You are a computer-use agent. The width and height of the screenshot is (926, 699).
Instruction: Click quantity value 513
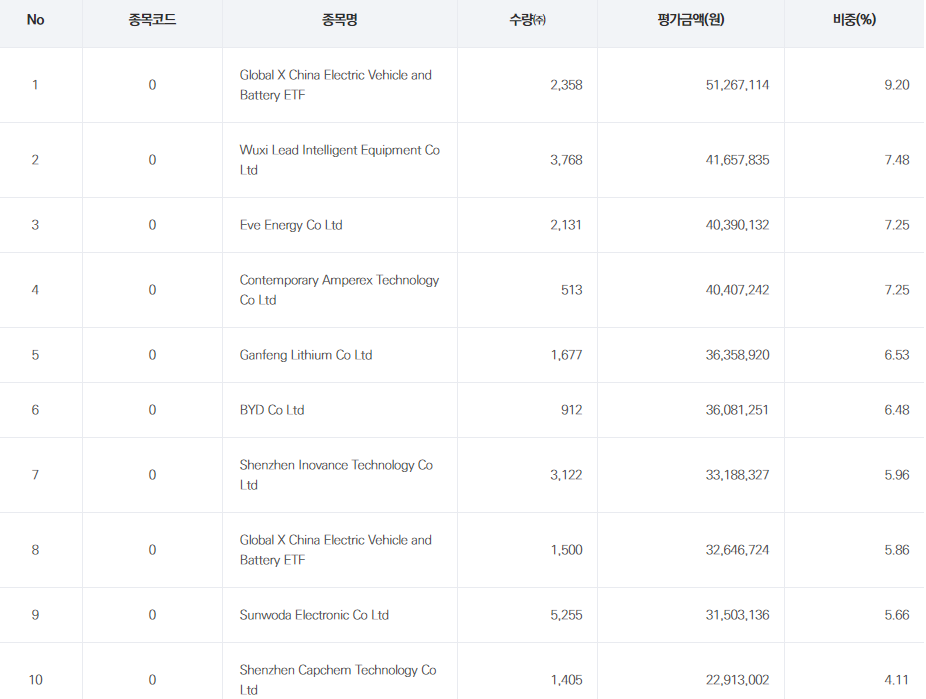572,290
